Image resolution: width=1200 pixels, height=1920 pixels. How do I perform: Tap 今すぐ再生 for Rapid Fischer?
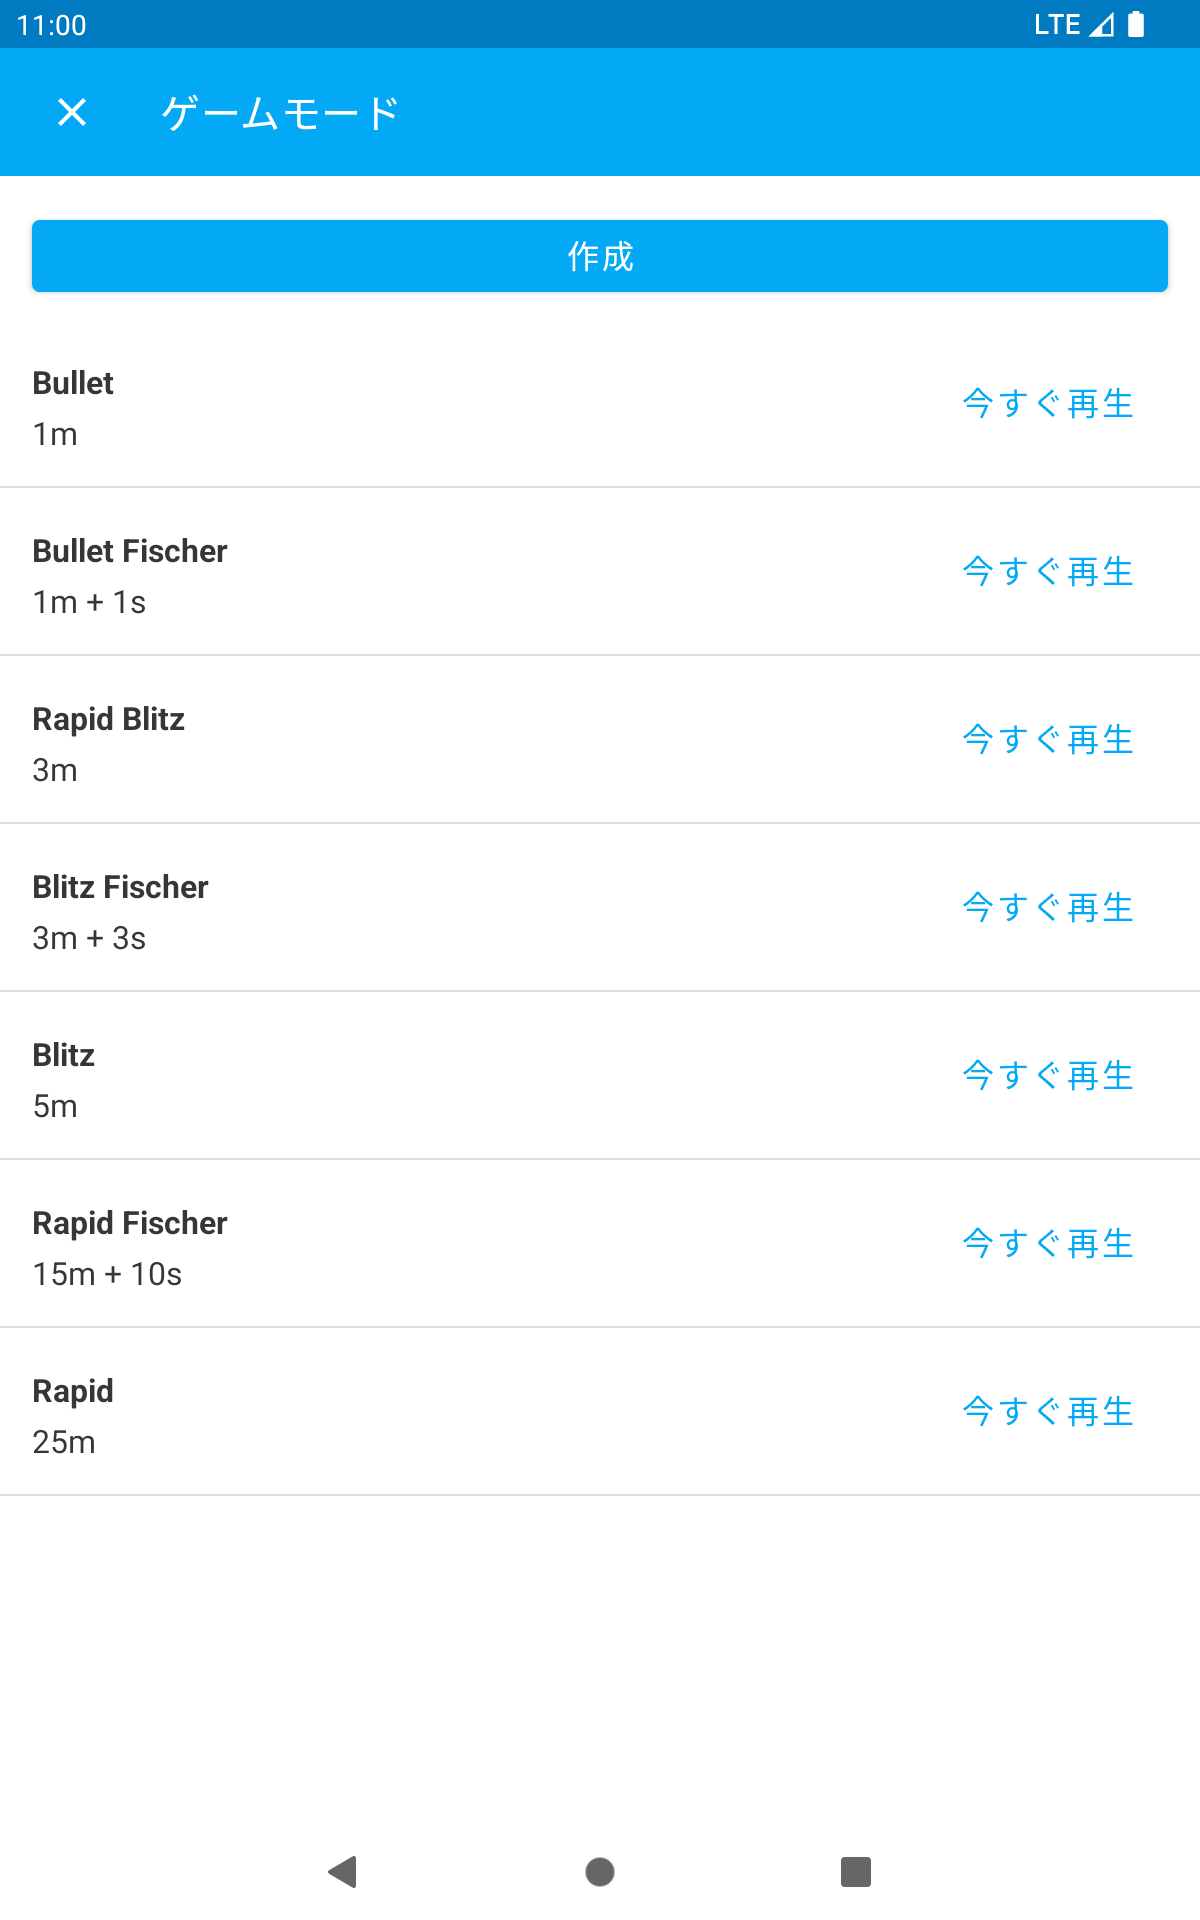click(x=1047, y=1244)
